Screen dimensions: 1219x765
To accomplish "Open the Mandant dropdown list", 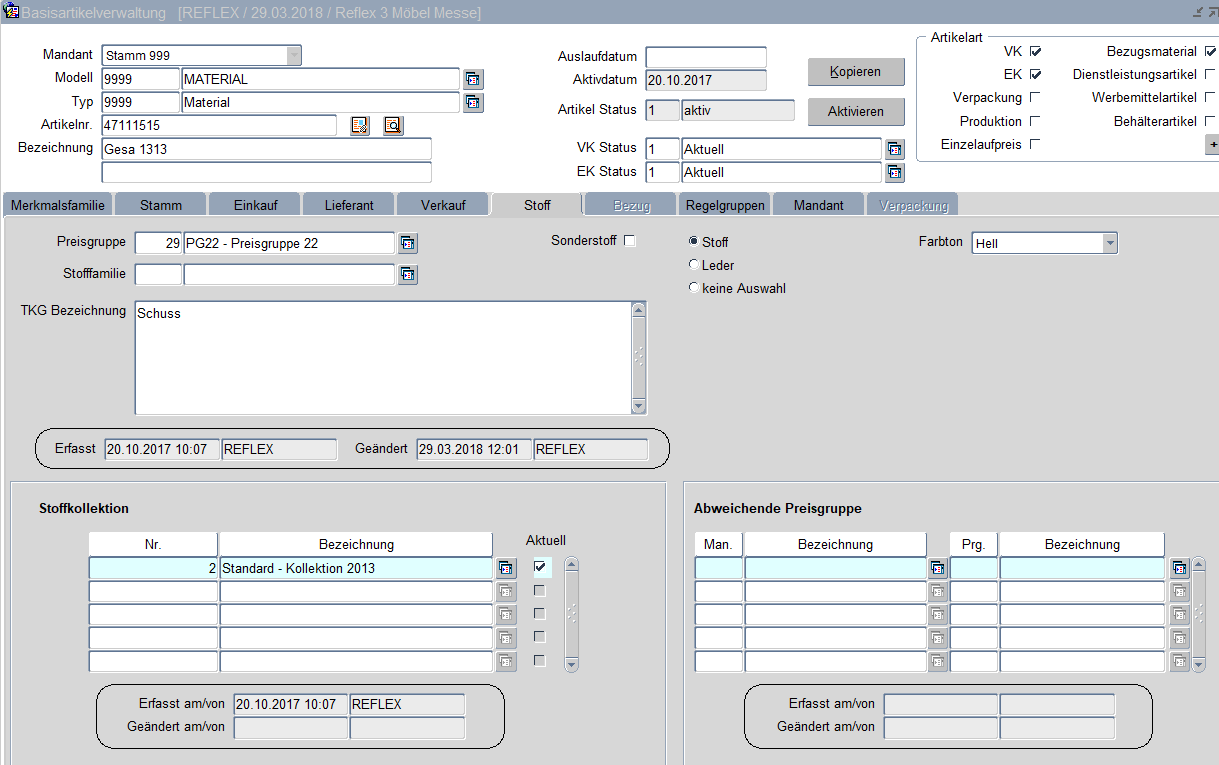I will coord(293,55).
